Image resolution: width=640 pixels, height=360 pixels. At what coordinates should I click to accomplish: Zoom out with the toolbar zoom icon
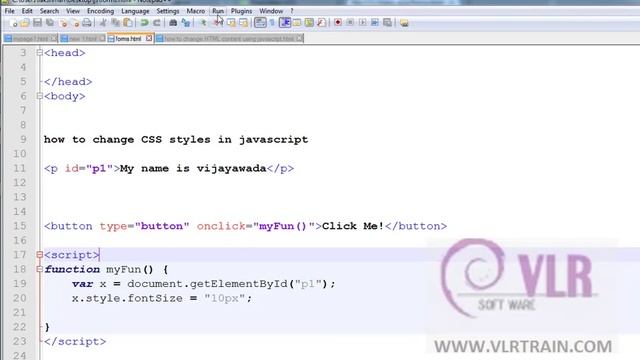[x=218, y=23]
